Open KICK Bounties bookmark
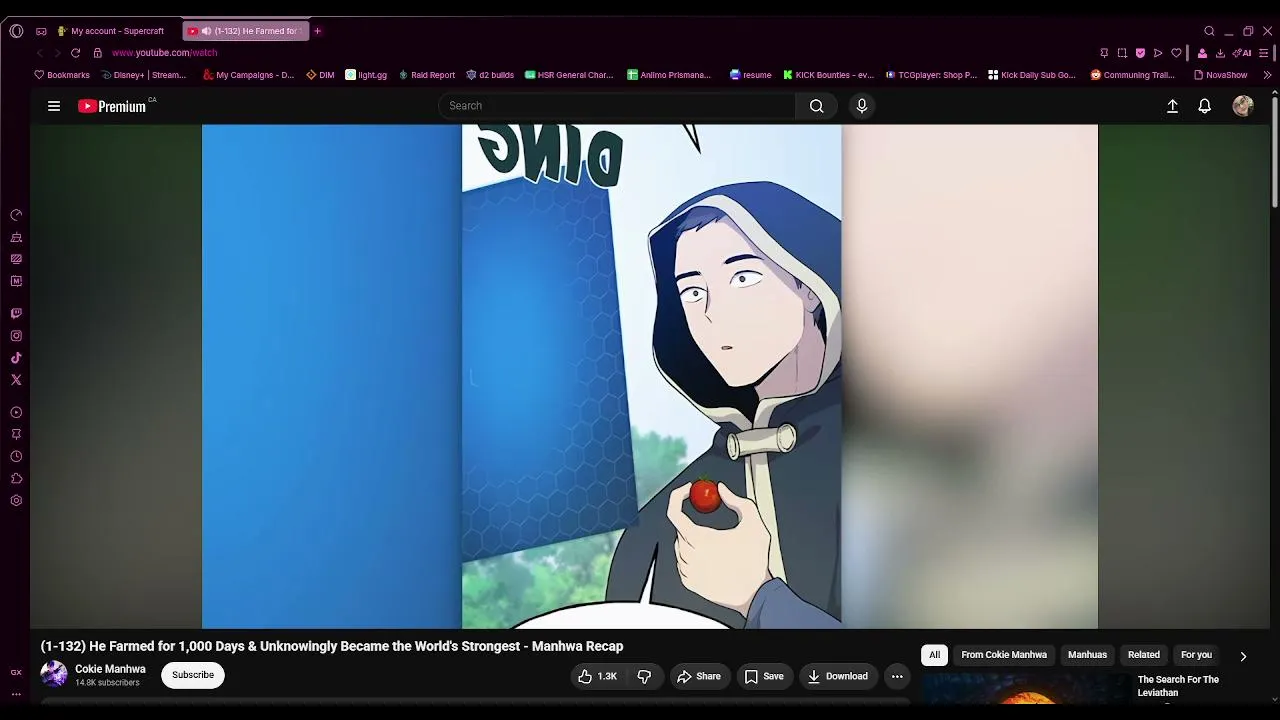 [828, 75]
